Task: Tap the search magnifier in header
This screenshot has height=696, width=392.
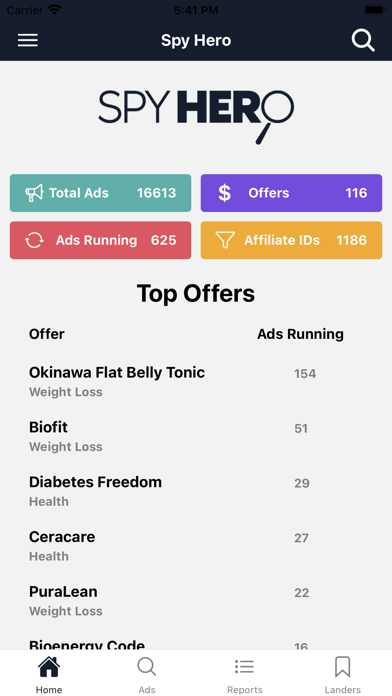Action: pyautogui.click(x=363, y=40)
